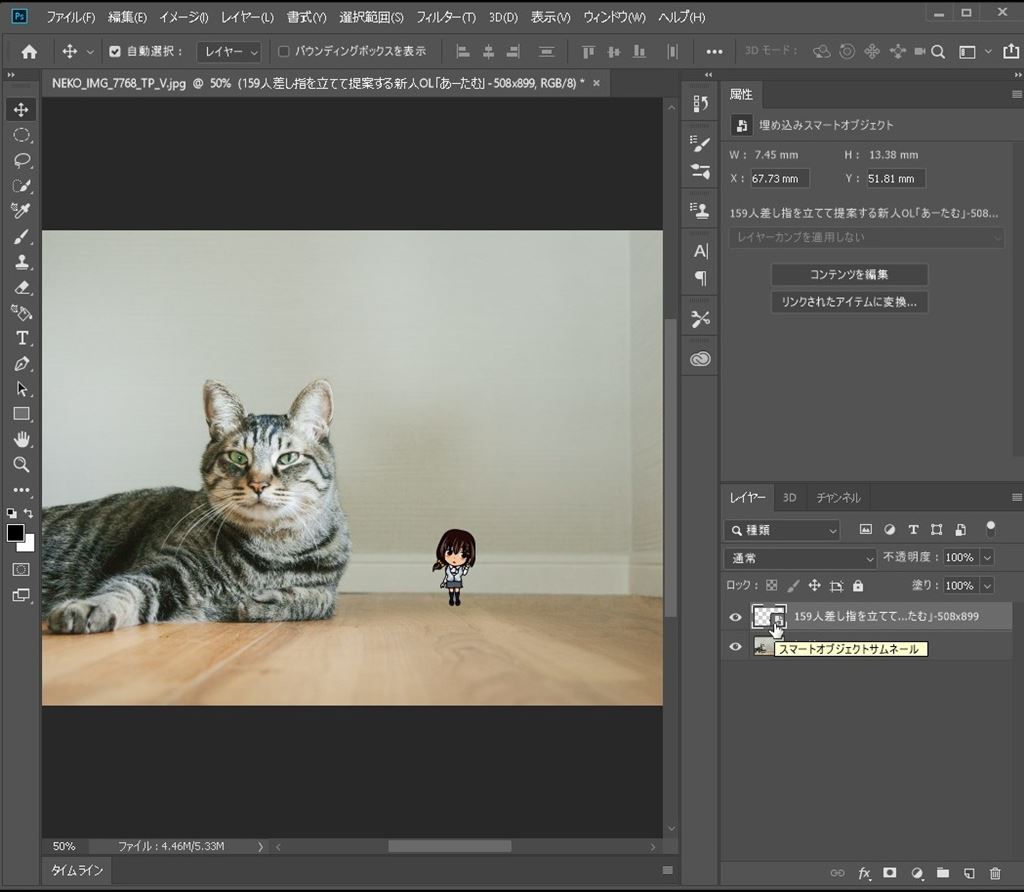
Task: Select the Pen tool
Action: (21, 364)
